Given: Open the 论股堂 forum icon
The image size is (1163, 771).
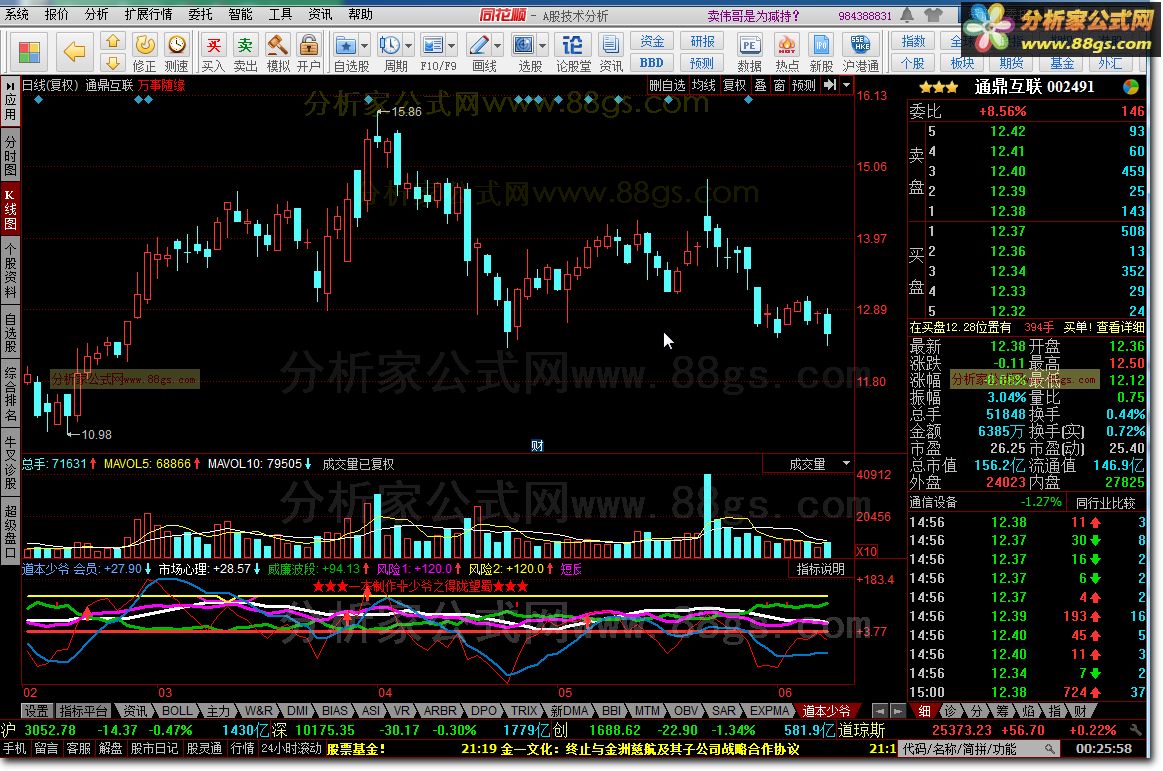Looking at the screenshot, I should pyautogui.click(x=572, y=45).
